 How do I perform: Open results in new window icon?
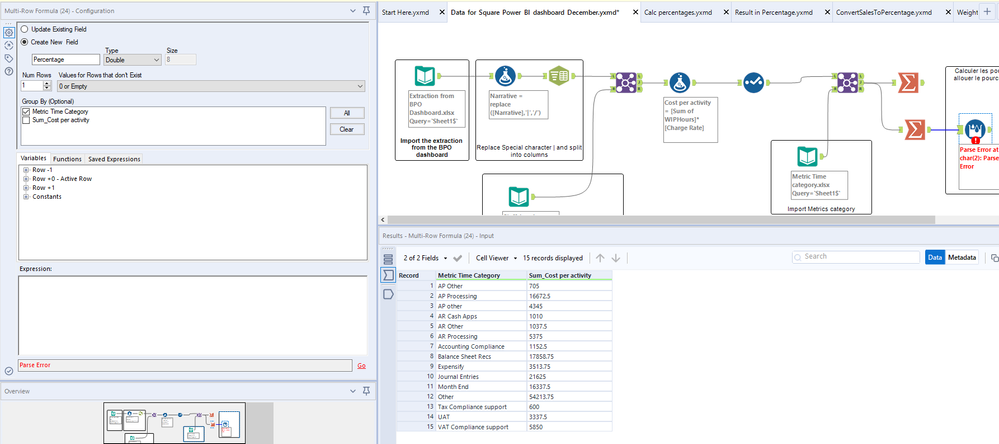pyautogui.click(x=995, y=258)
